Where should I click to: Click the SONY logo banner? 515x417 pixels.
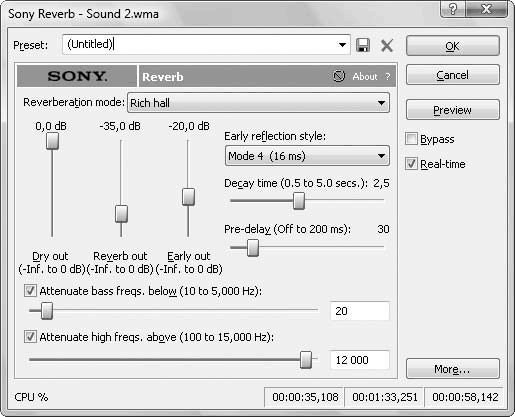coord(77,76)
